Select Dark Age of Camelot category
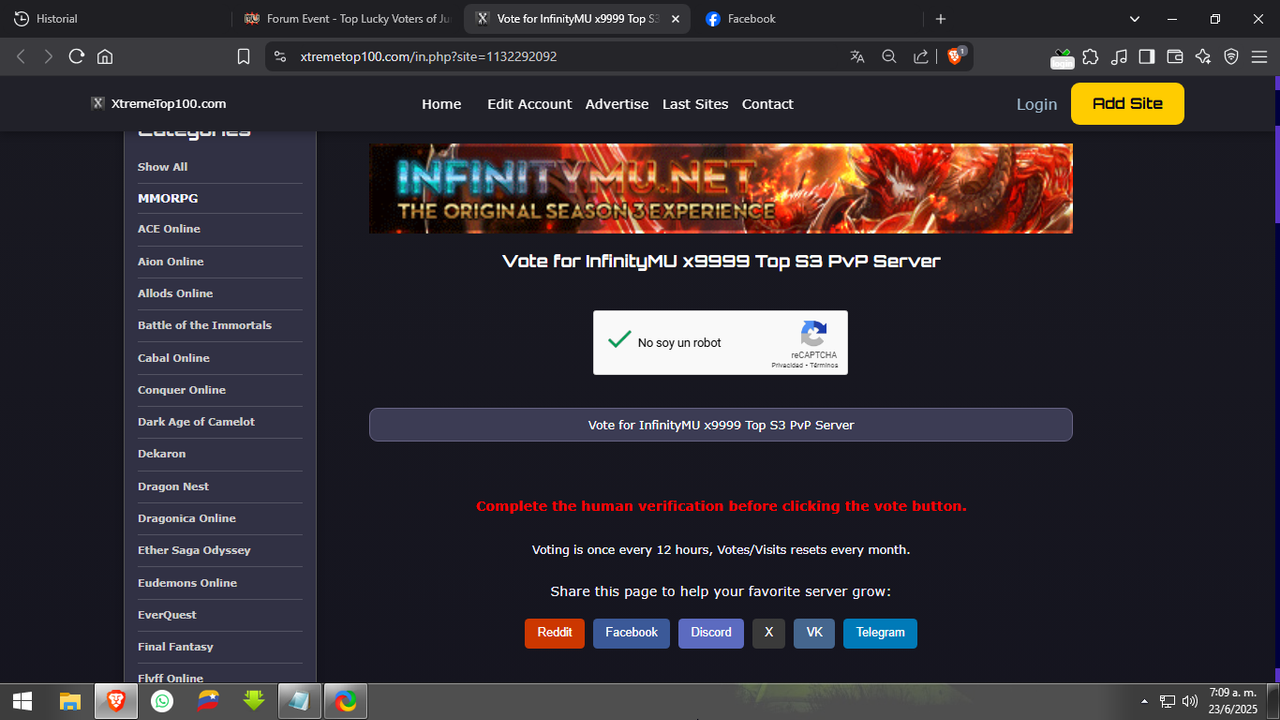 tap(196, 422)
